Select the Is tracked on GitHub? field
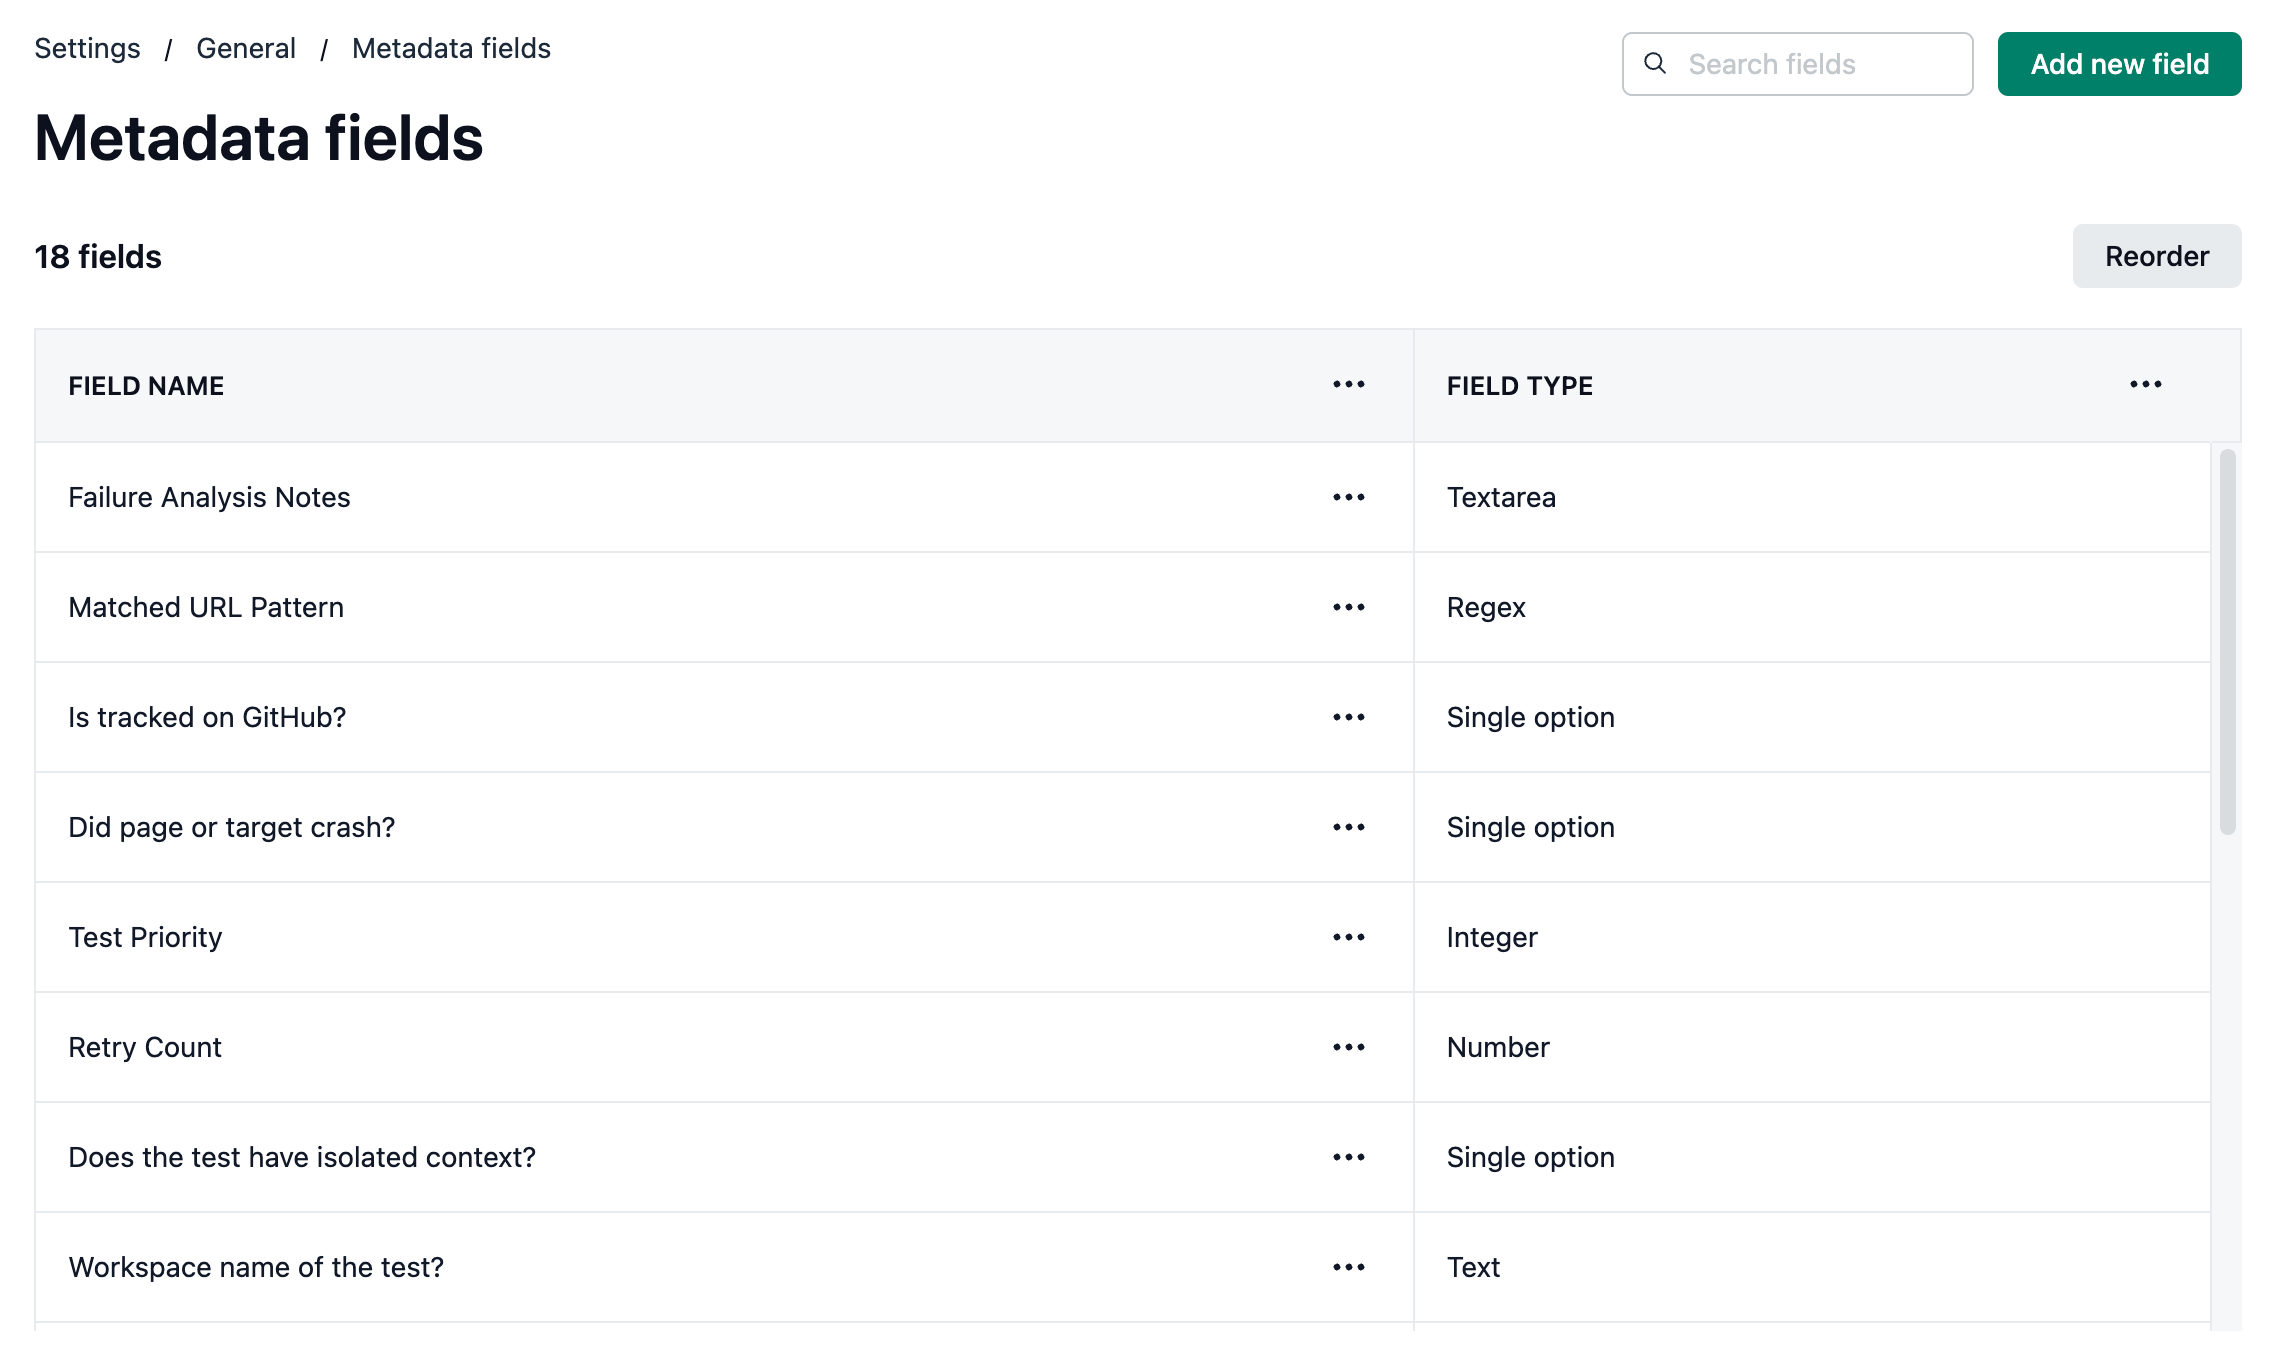Image resolution: width=2274 pixels, height=1352 pixels. coord(207,717)
